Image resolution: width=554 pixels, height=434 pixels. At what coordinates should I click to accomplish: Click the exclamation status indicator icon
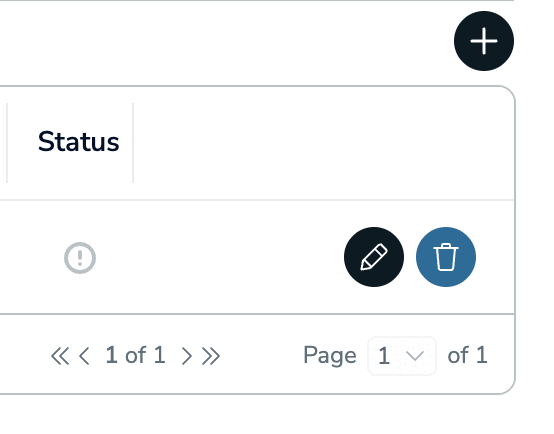click(x=80, y=258)
